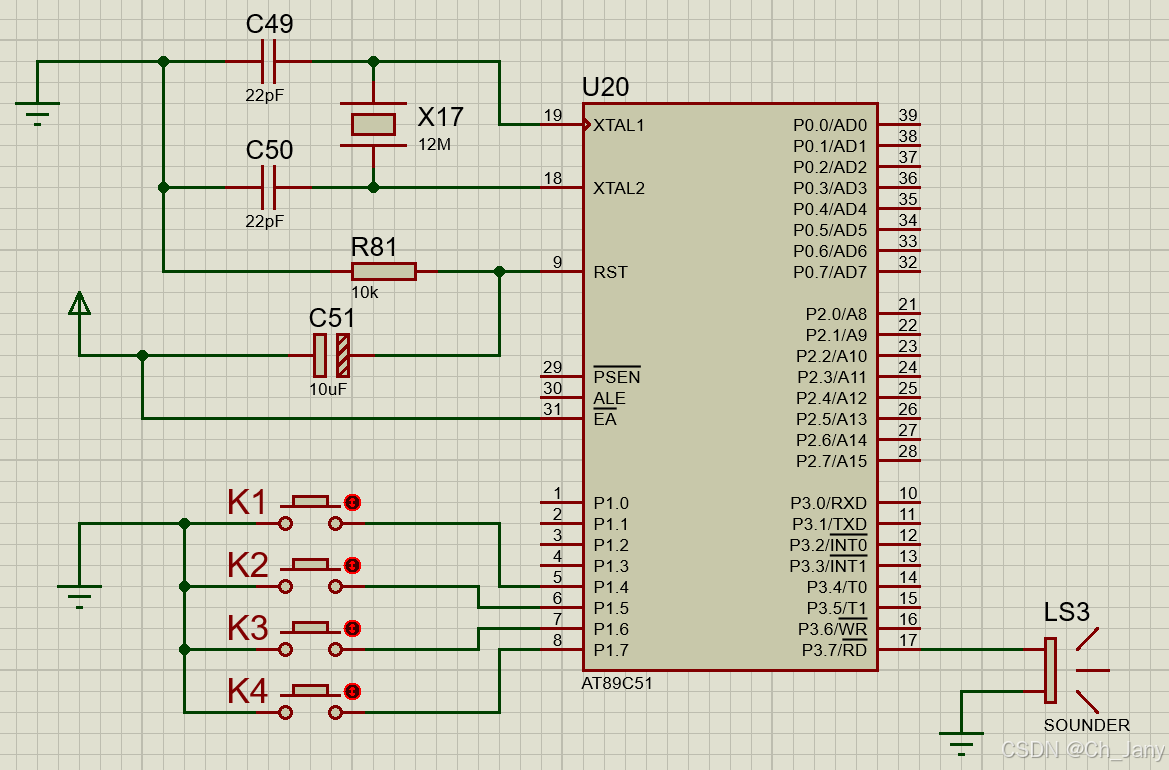
Task: Click the K3 label
Action: pos(248,628)
